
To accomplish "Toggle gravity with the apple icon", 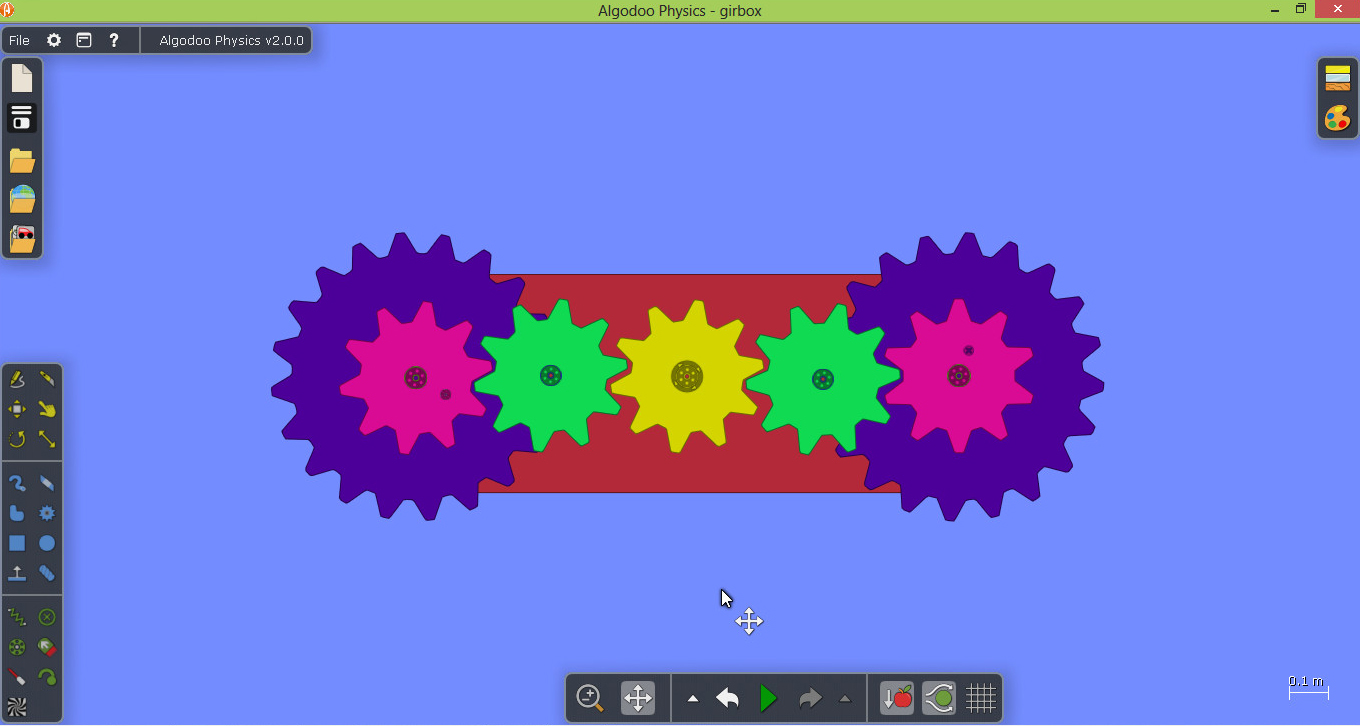I will [x=897, y=698].
